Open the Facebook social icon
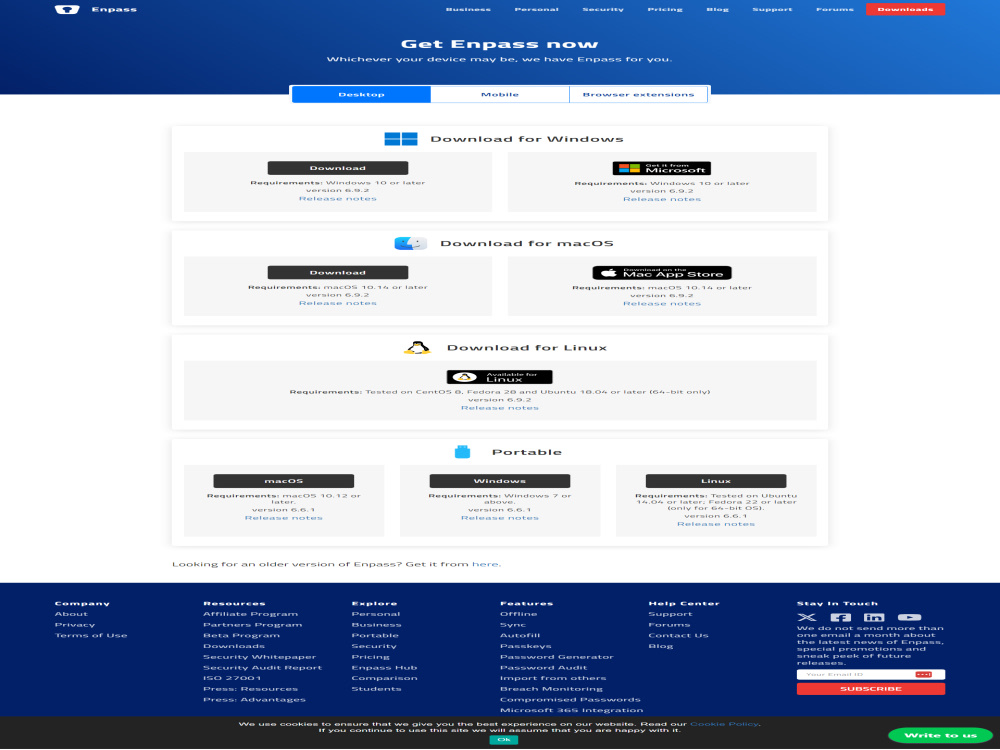This screenshot has height=750, width=1000. (841, 617)
